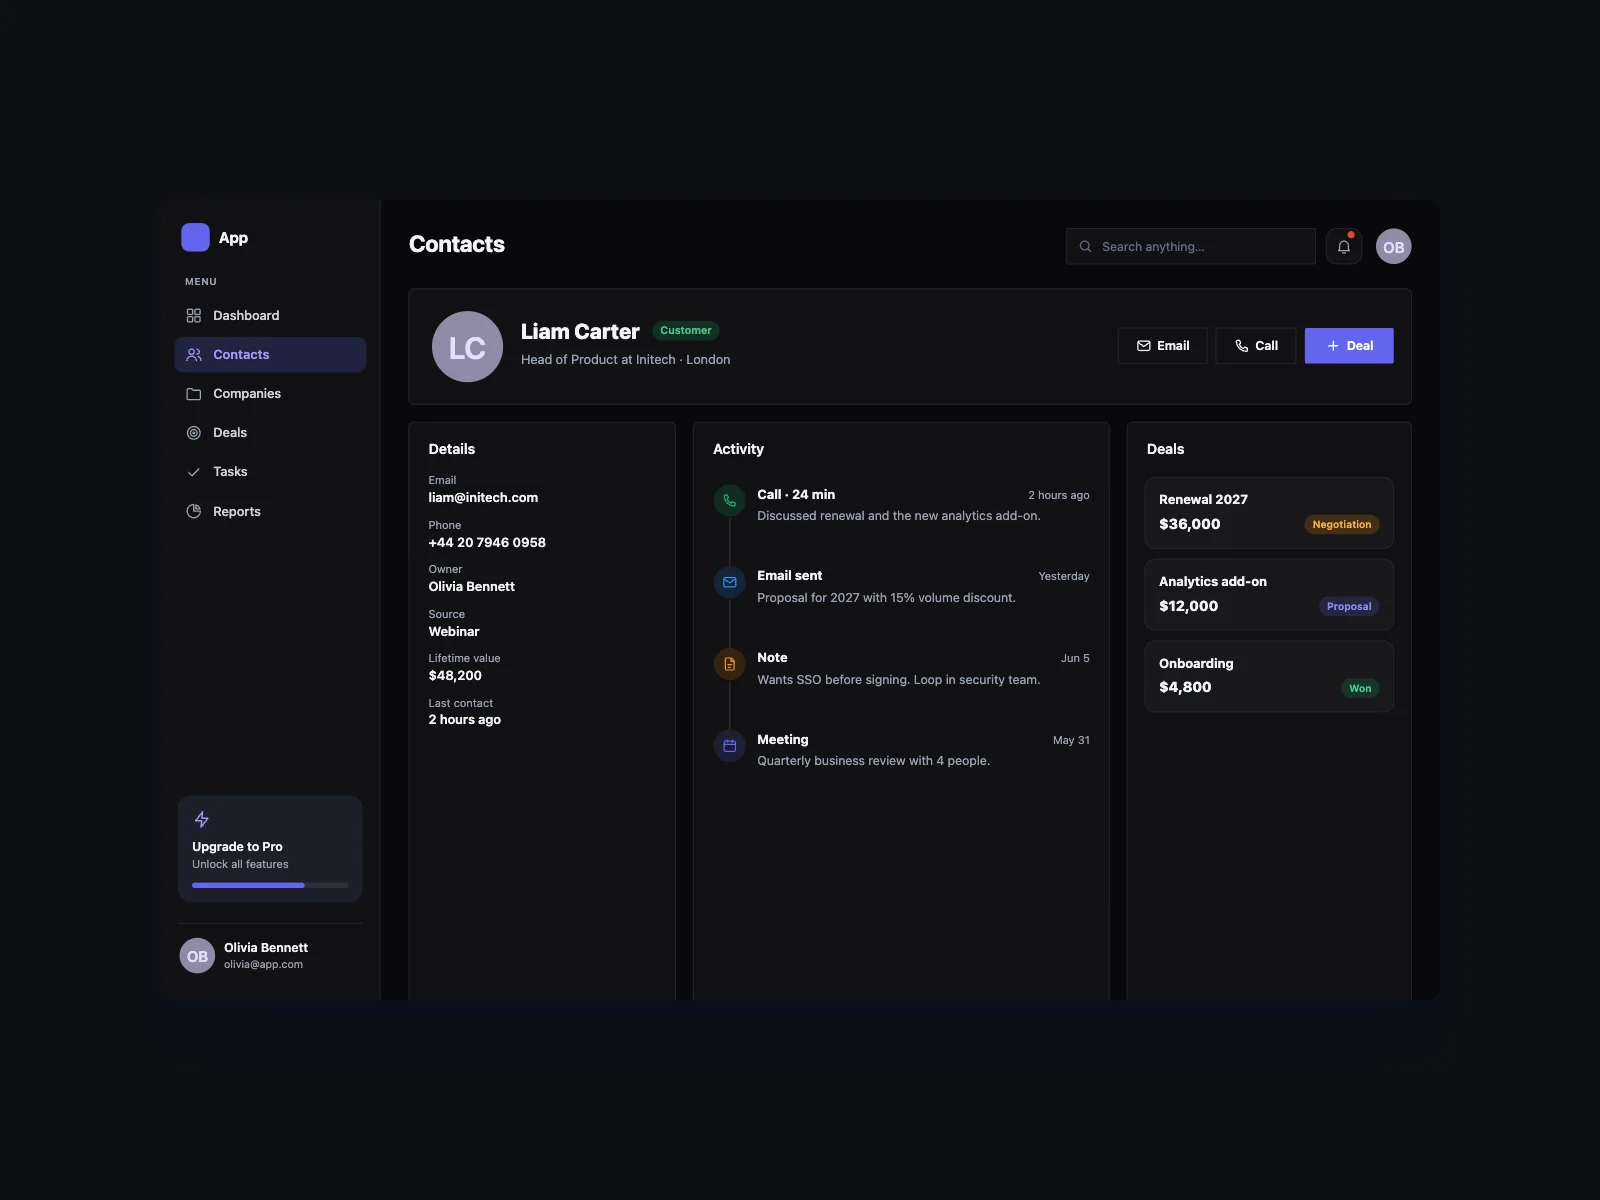Click the Deals target icon
Viewport: 1600px width, 1200px height.
[x=194, y=433]
